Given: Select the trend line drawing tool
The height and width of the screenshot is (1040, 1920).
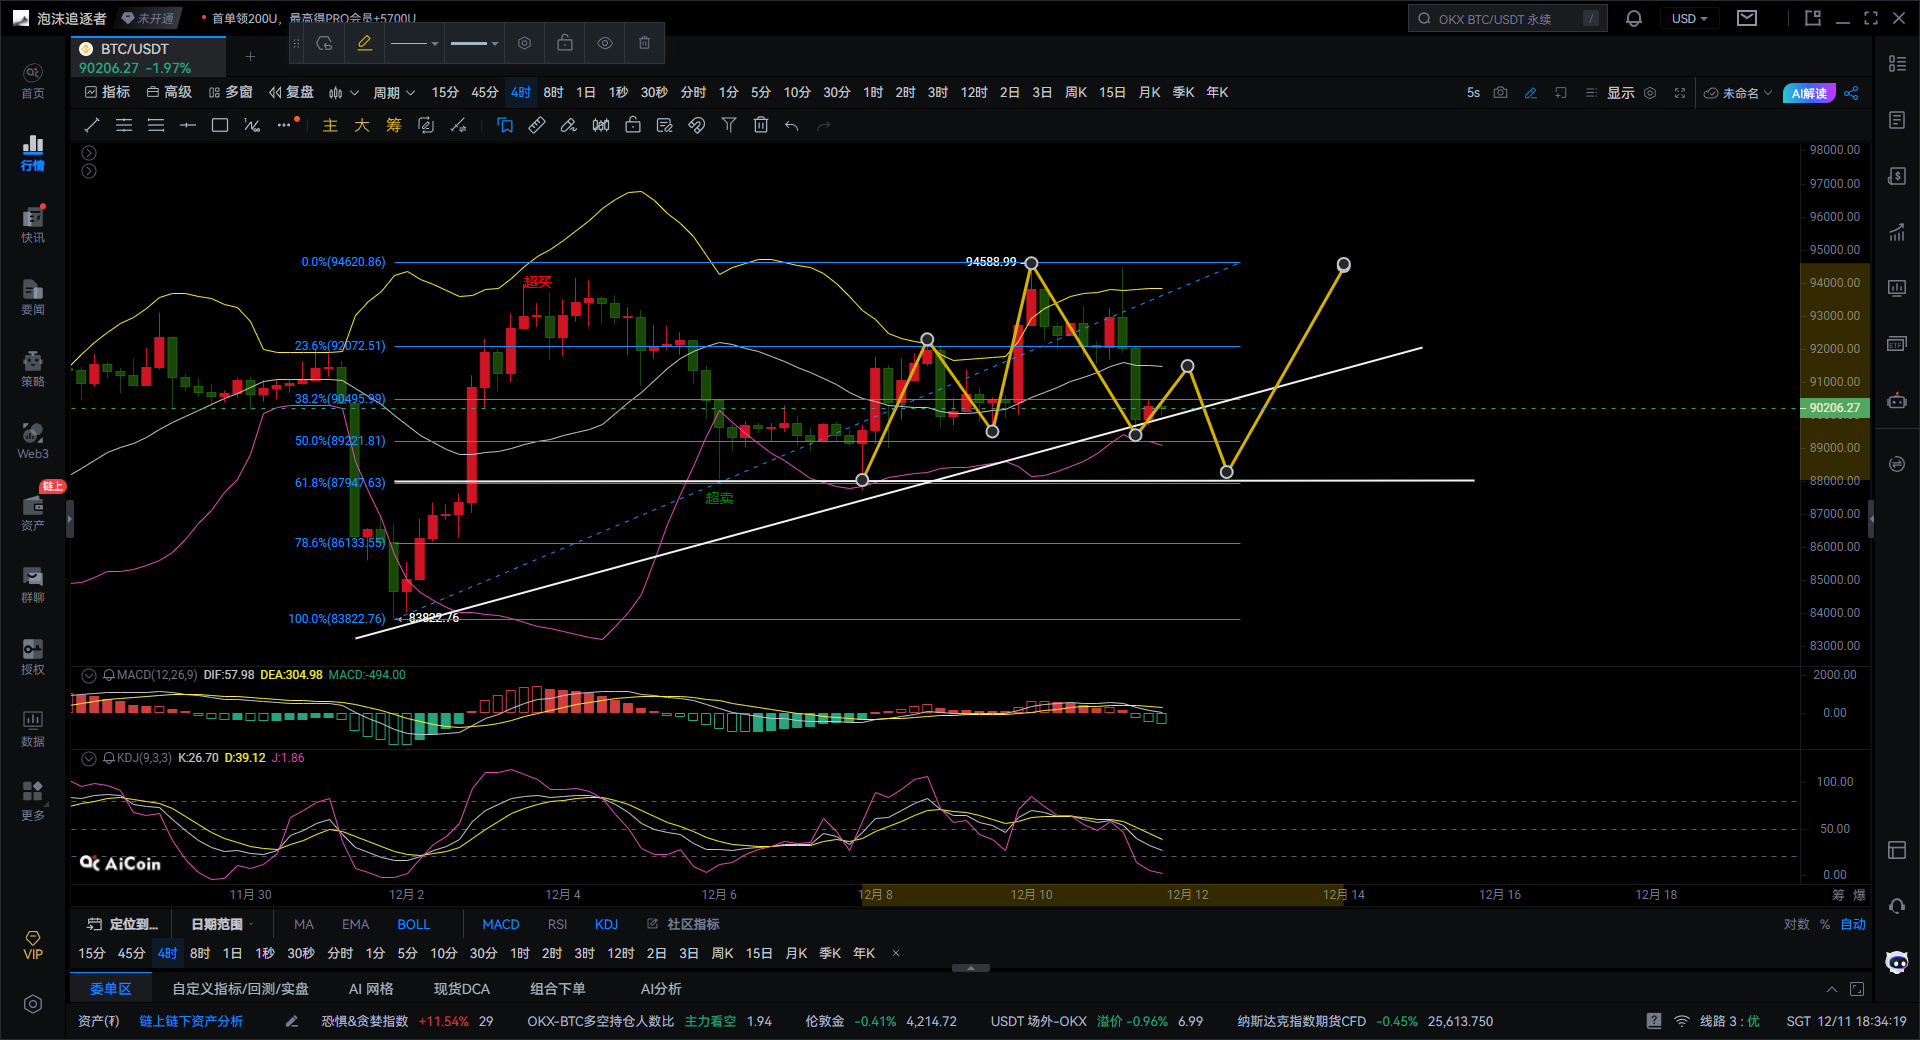Looking at the screenshot, I should pyautogui.click(x=92, y=125).
